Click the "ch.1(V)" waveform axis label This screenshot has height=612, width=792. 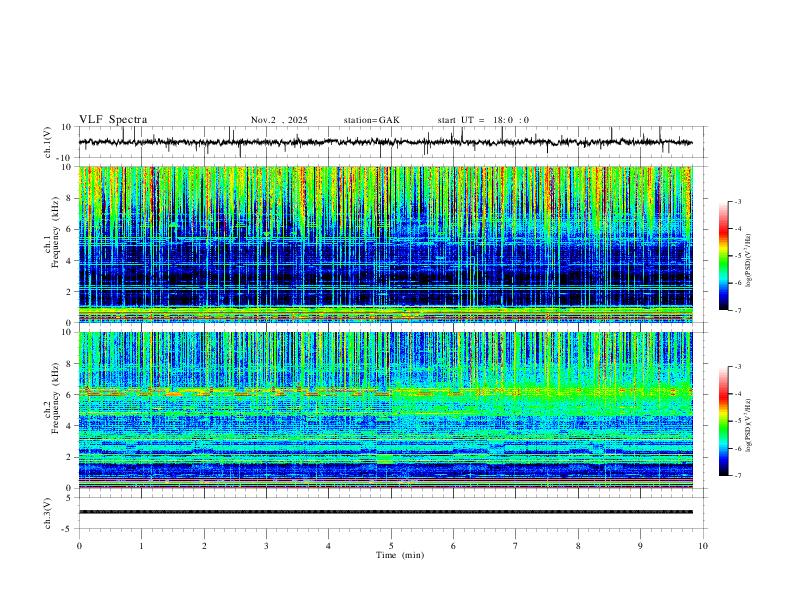tap(48, 142)
